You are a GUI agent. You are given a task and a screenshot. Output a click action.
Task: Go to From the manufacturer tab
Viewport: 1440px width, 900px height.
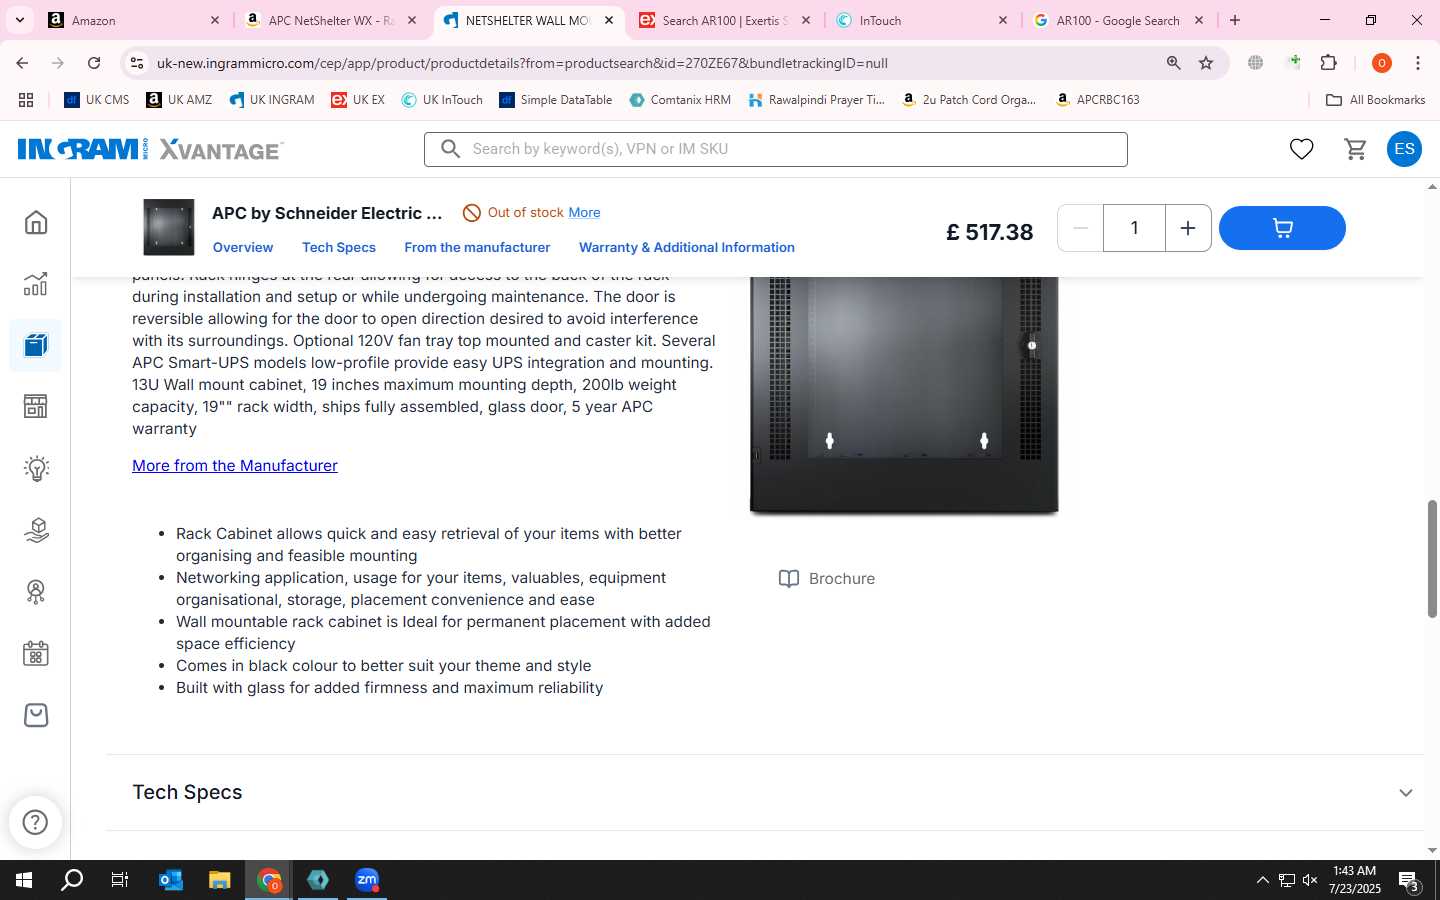[x=477, y=247]
